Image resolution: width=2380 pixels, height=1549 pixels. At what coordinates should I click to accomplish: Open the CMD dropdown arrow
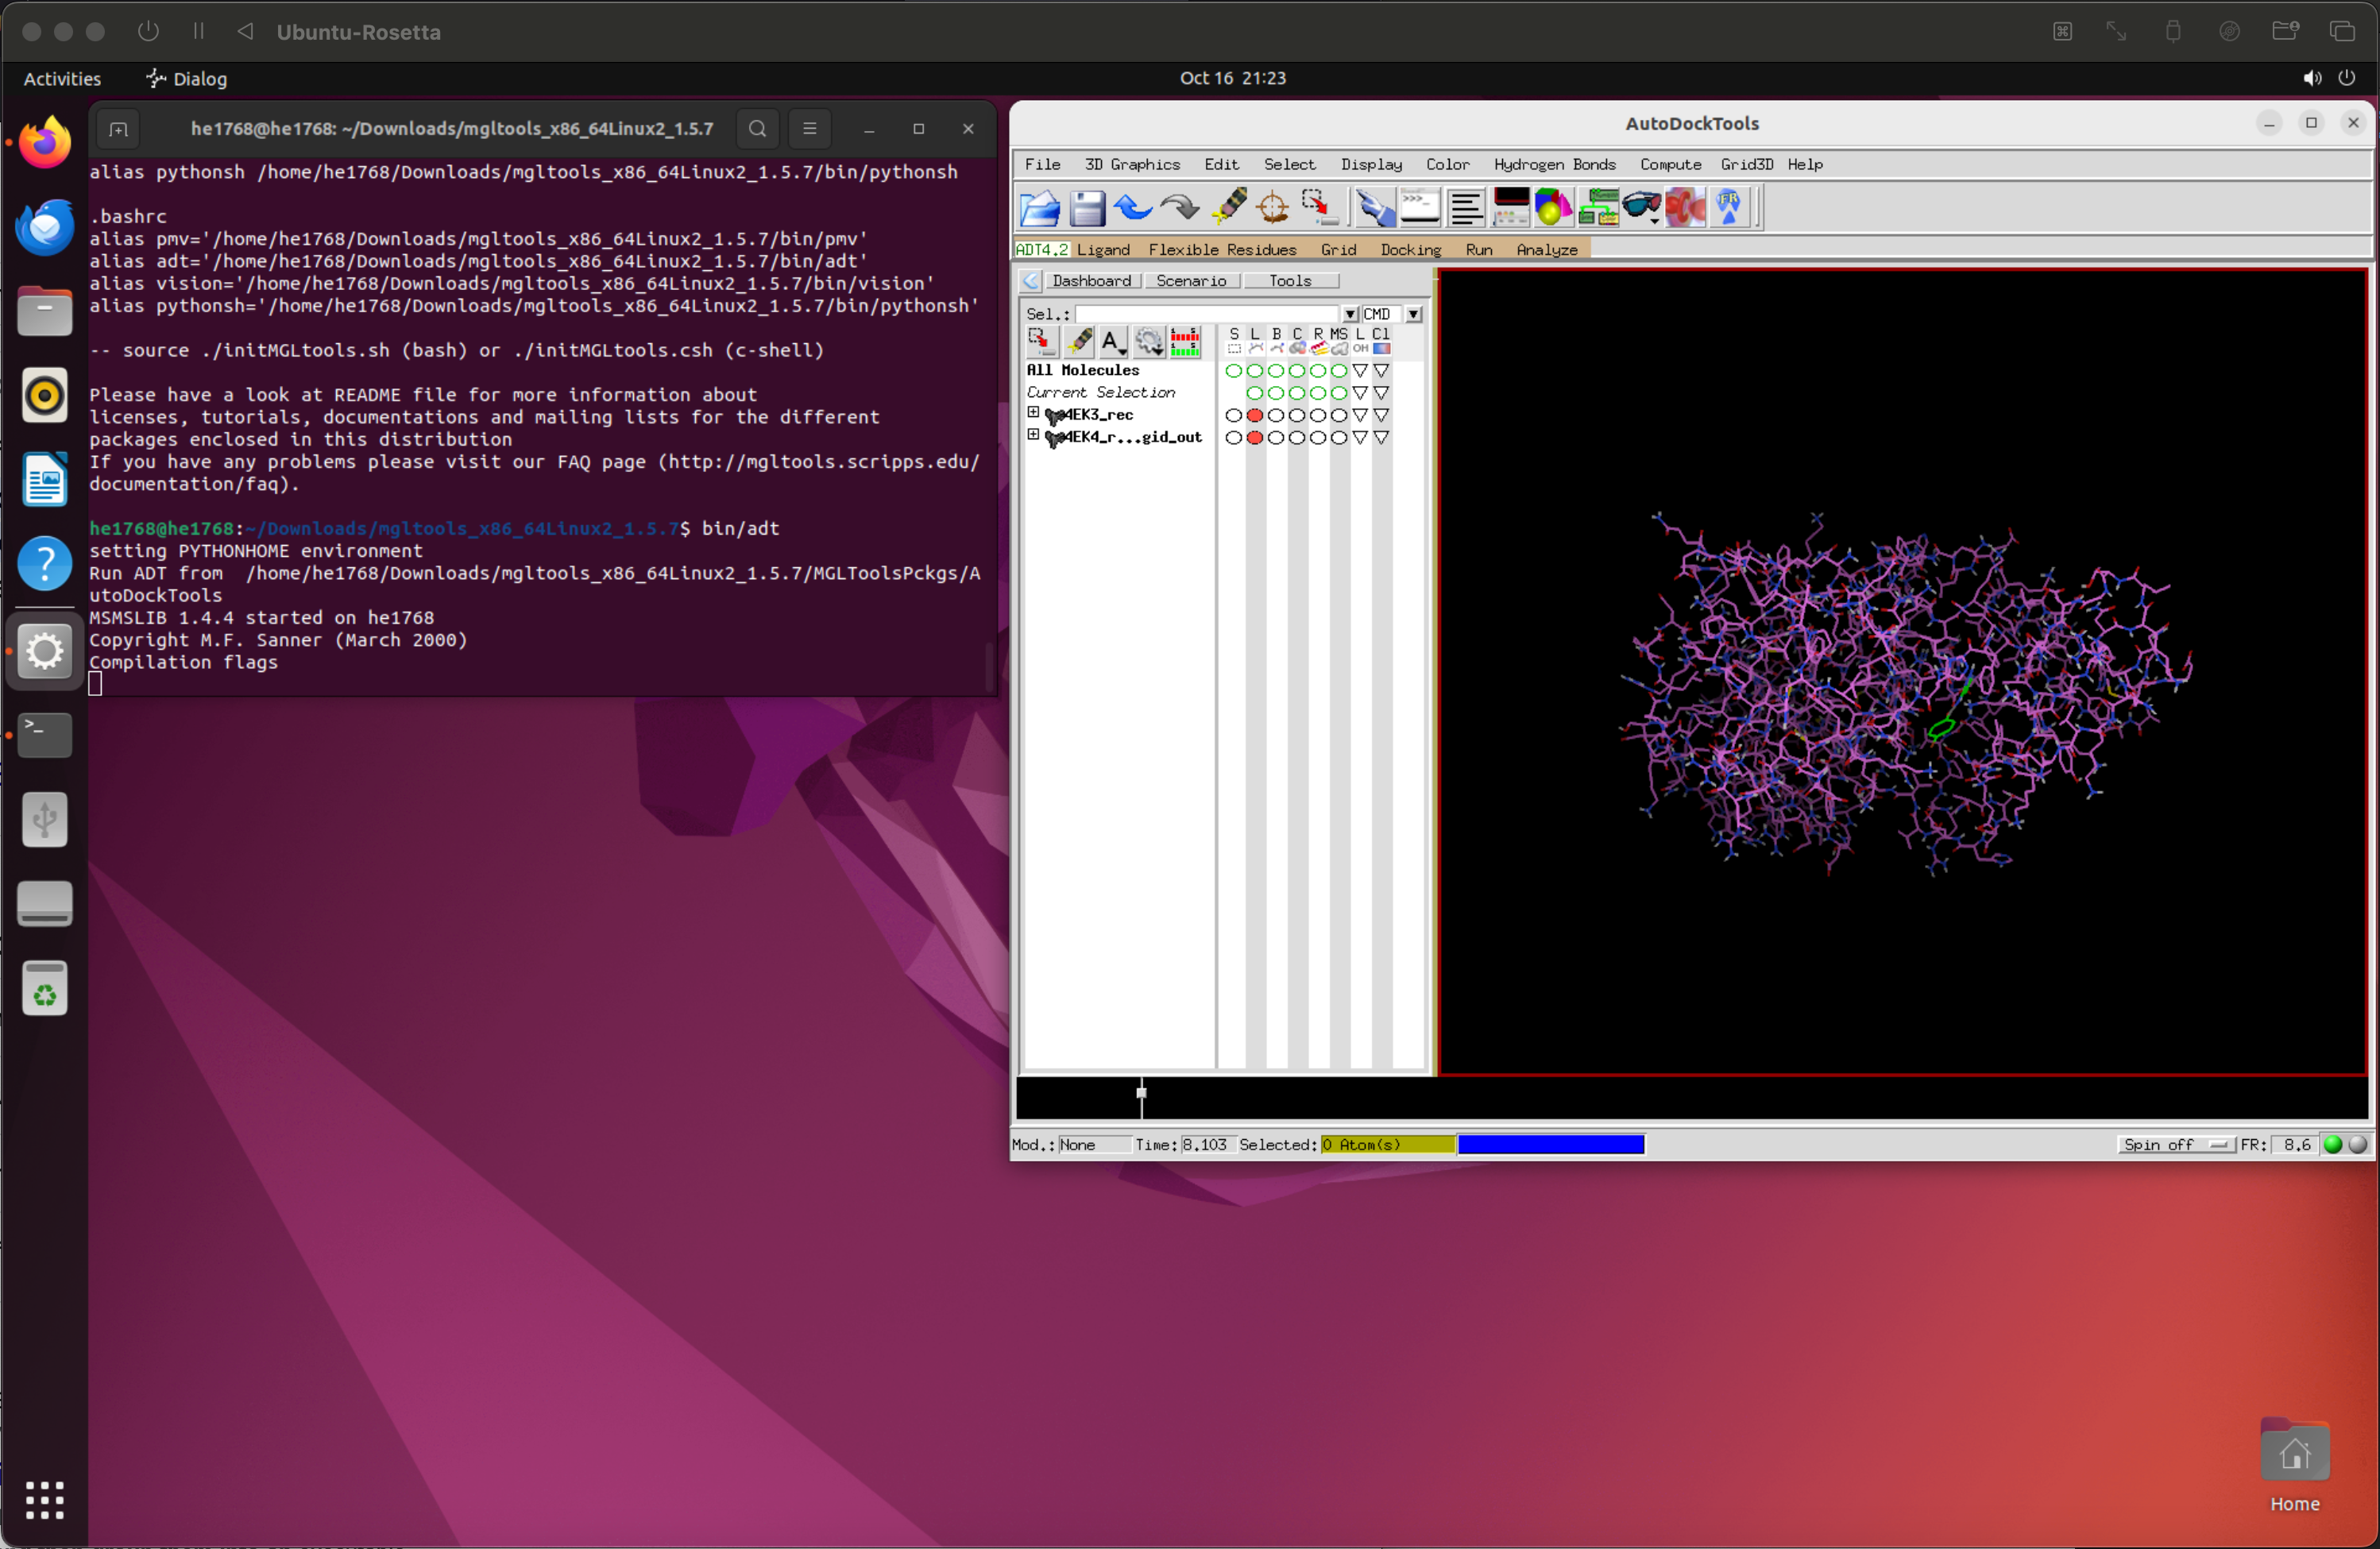tap(1413, 314)
